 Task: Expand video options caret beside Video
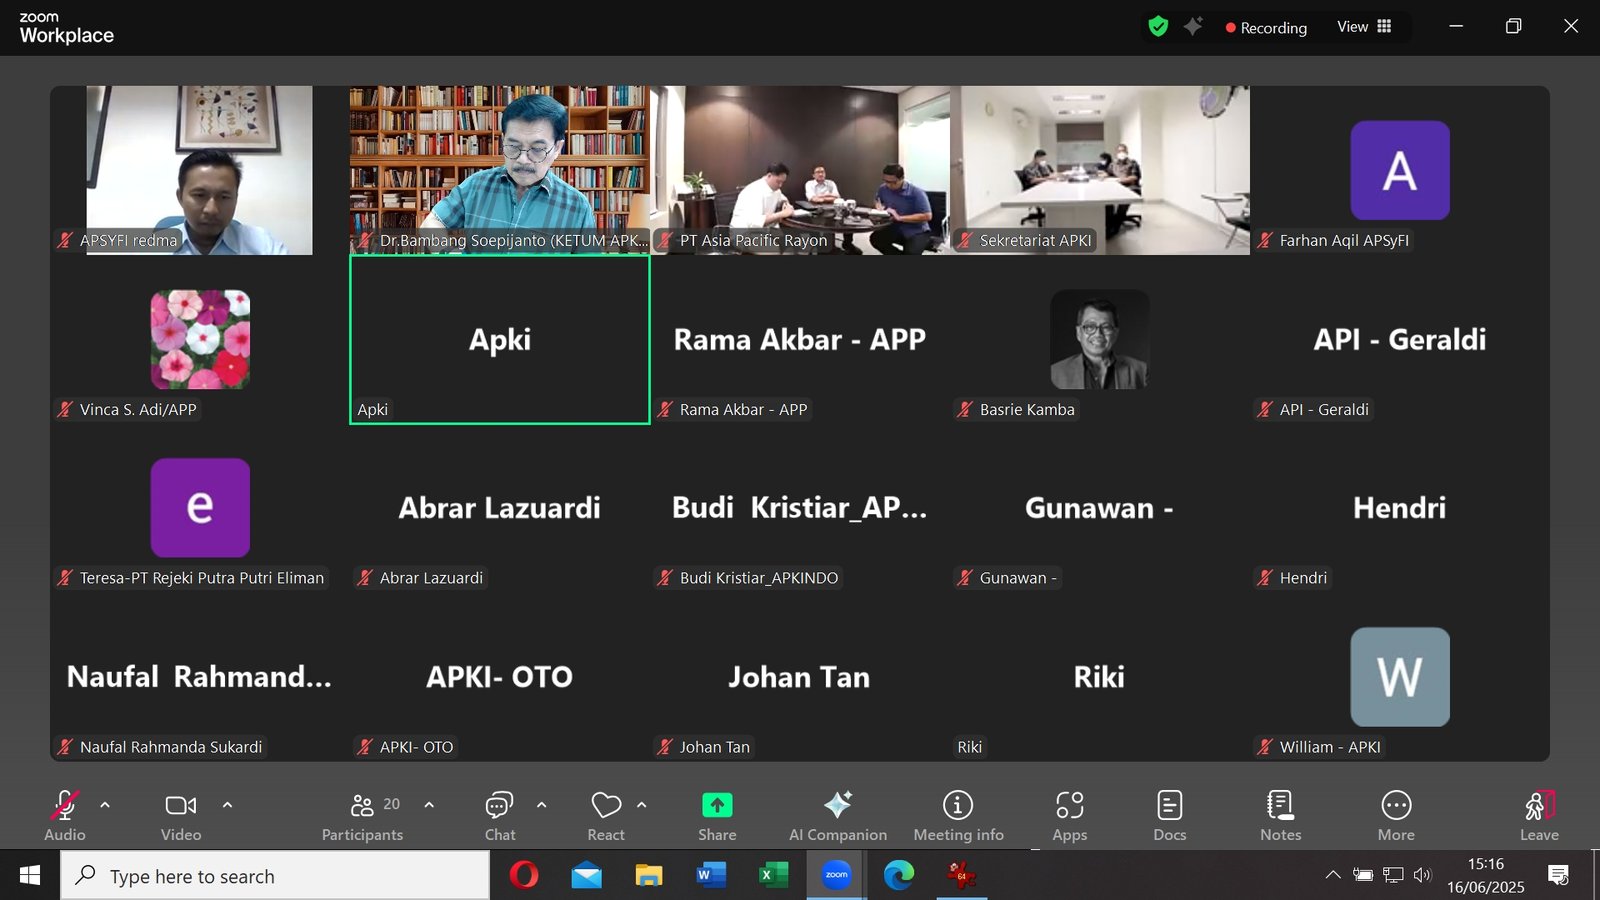coord(227,805)
